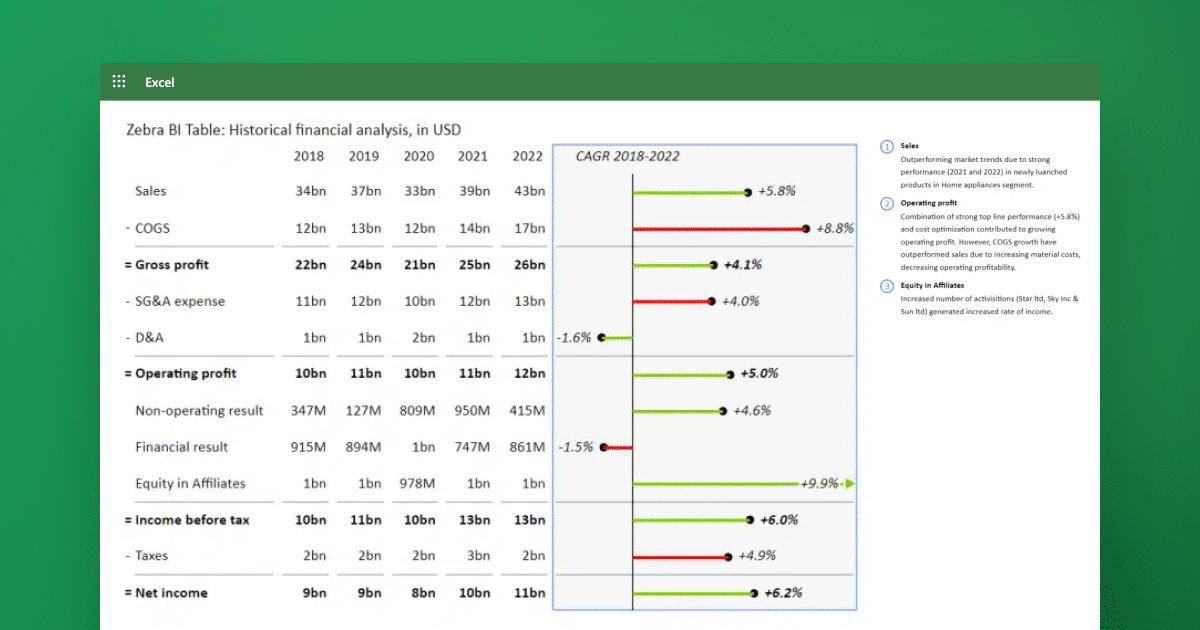This screenshot has width=1200, height=630.
Task: Click the CAGR 2018-2022 chart title
Action: coord(629,156)
